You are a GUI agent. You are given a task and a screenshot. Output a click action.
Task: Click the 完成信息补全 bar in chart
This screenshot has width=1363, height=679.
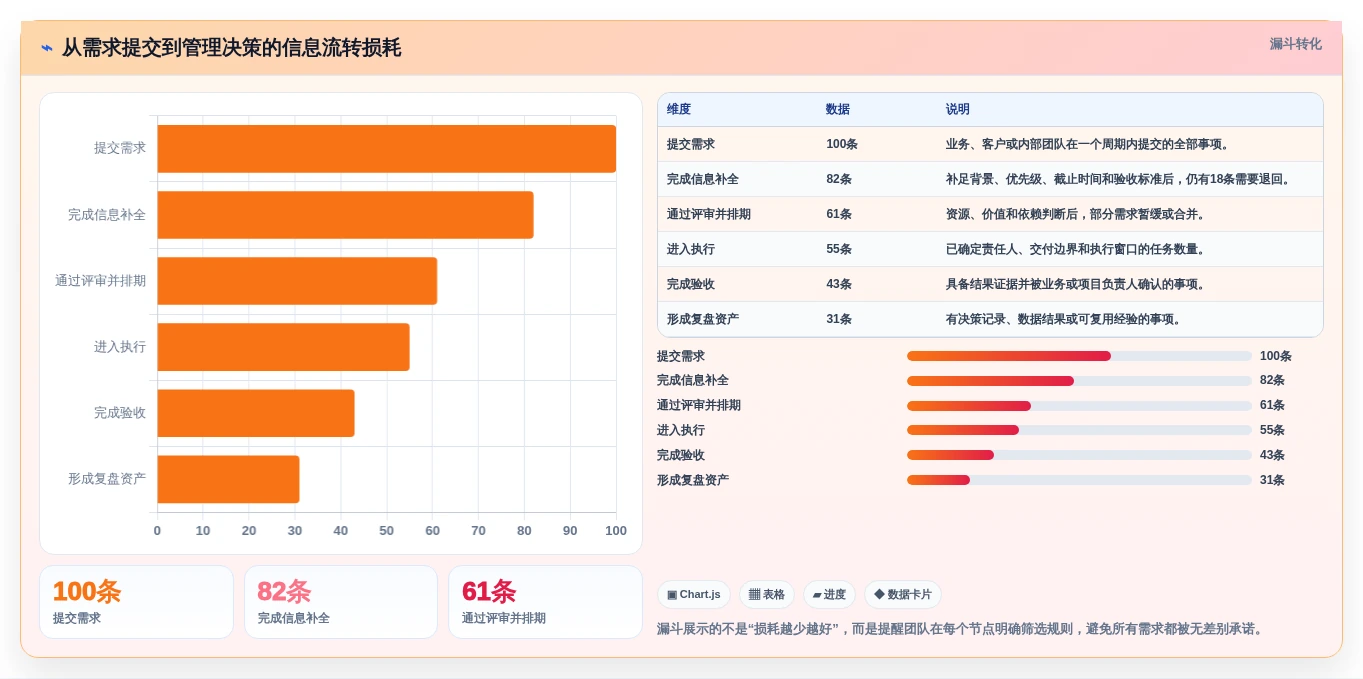pos(345,215)
